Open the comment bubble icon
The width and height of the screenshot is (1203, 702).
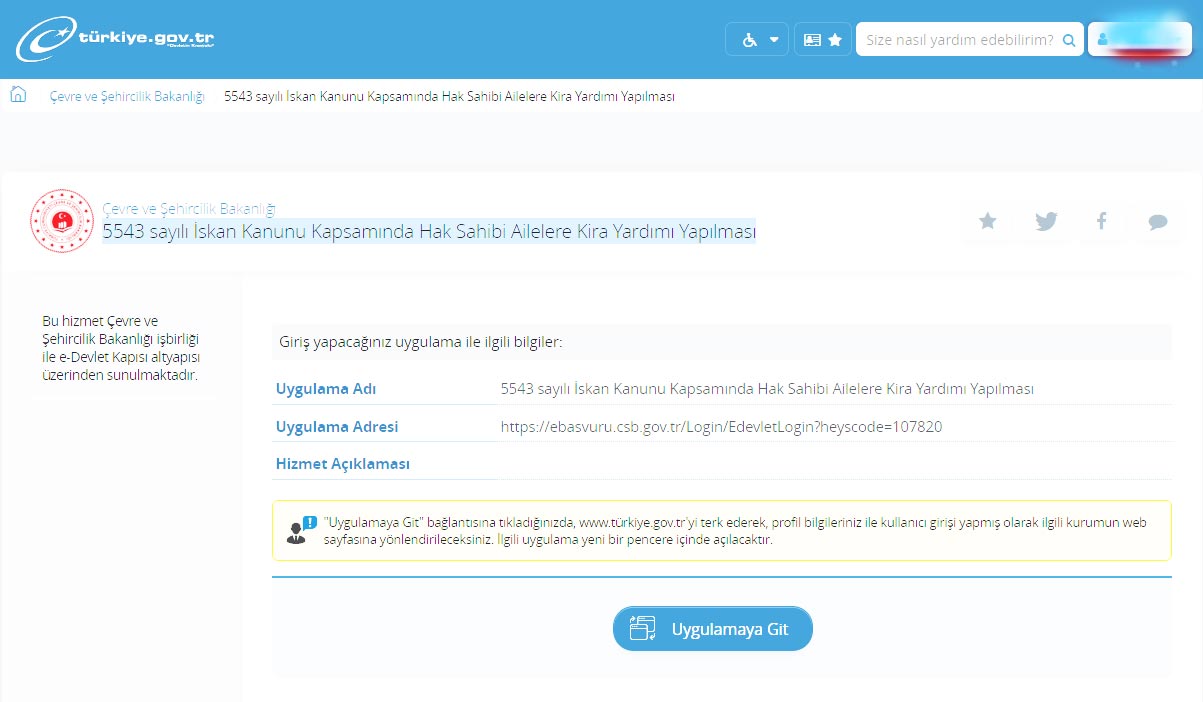[1158, 221]
